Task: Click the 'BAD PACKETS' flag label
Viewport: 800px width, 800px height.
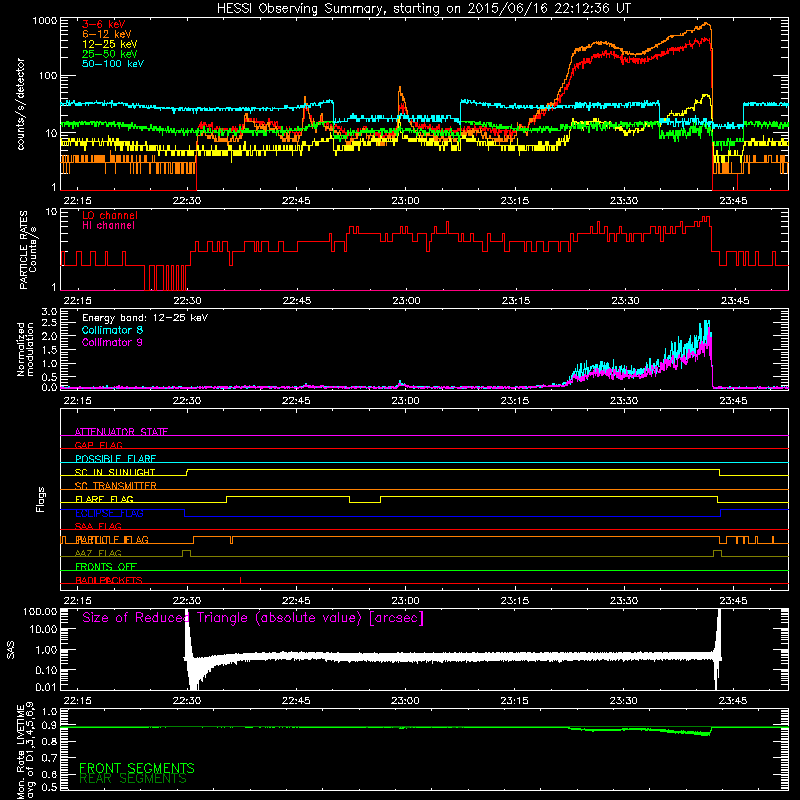Action: coord(109,580)
